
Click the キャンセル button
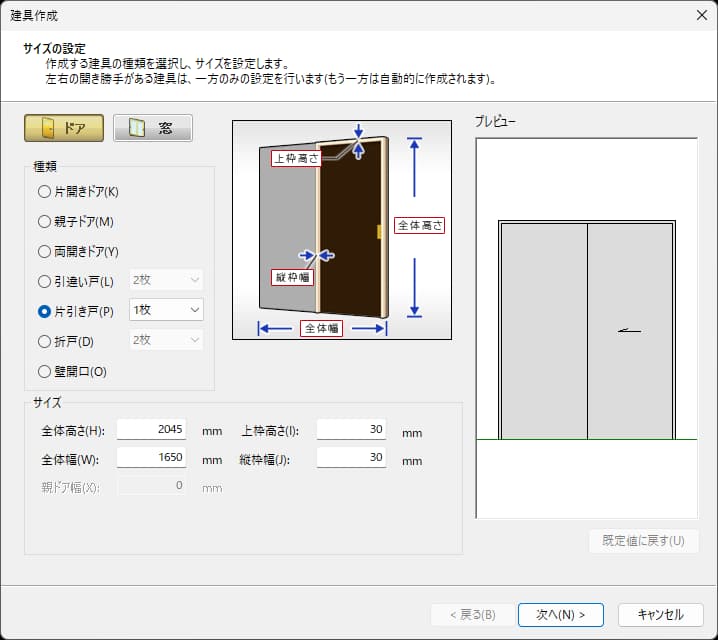click(660, 614)
